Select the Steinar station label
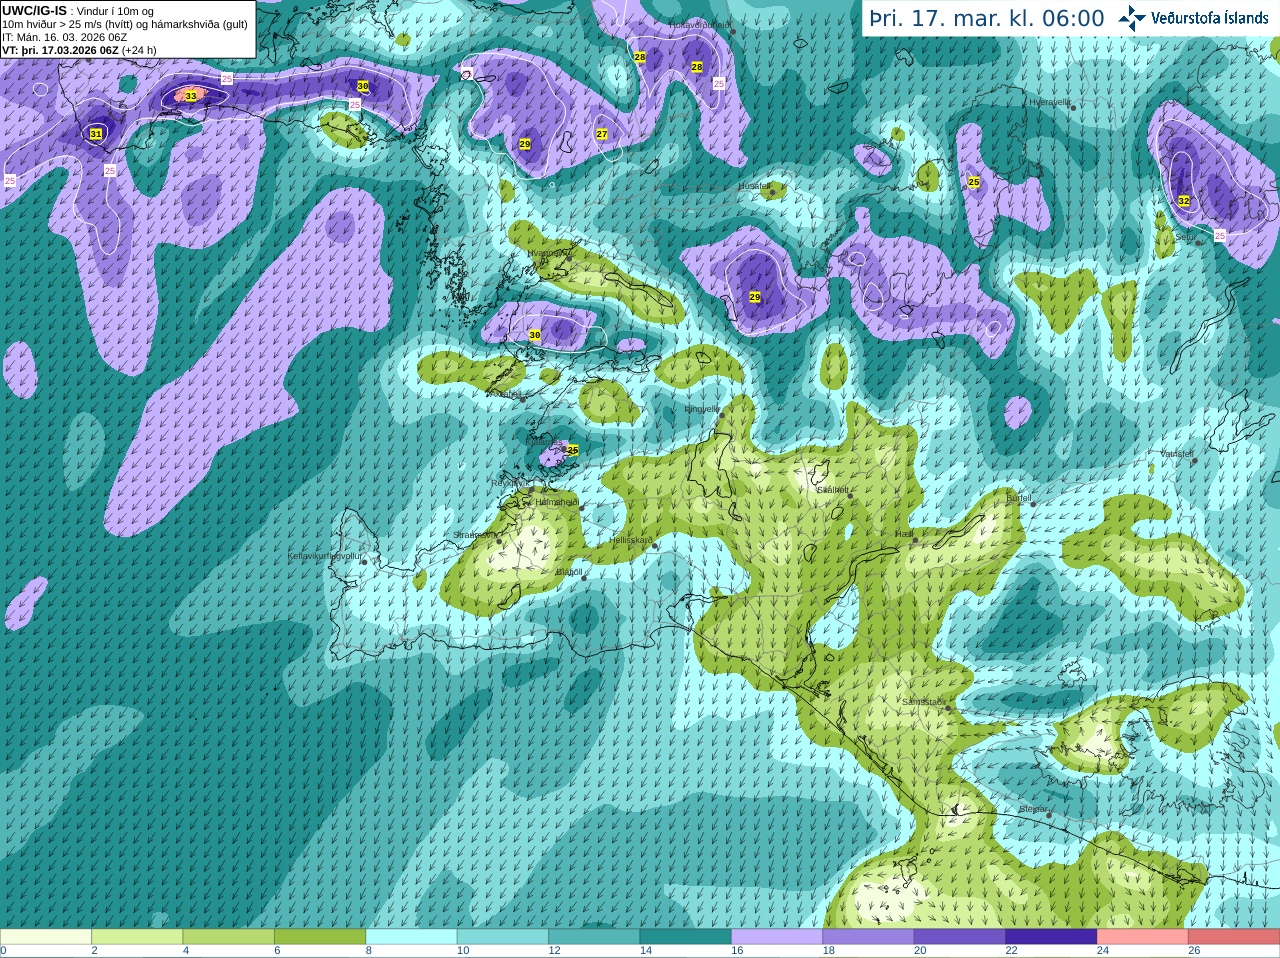1280x958 pixels. coord(1033,809)
